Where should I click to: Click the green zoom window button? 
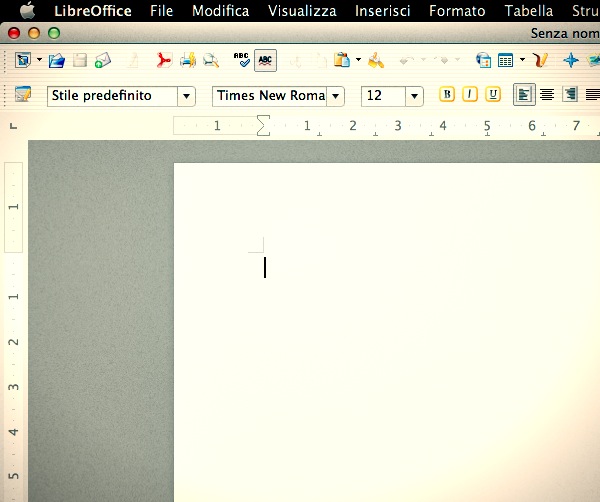tap(54, 33)
